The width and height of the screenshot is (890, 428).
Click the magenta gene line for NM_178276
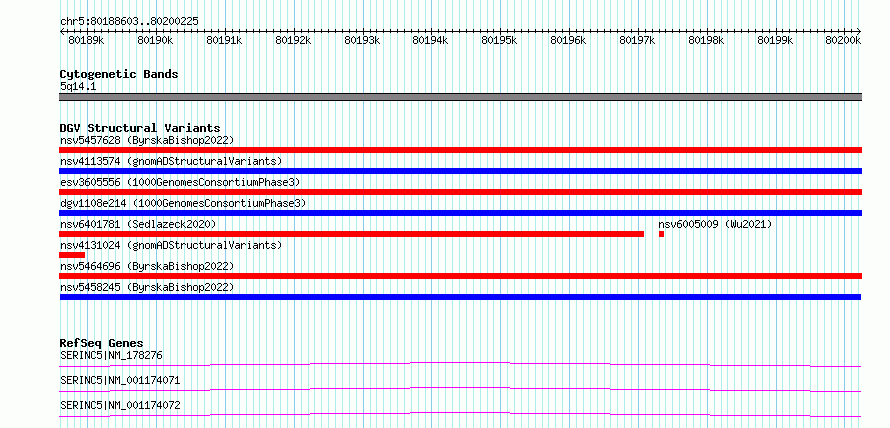coord(460,364)
